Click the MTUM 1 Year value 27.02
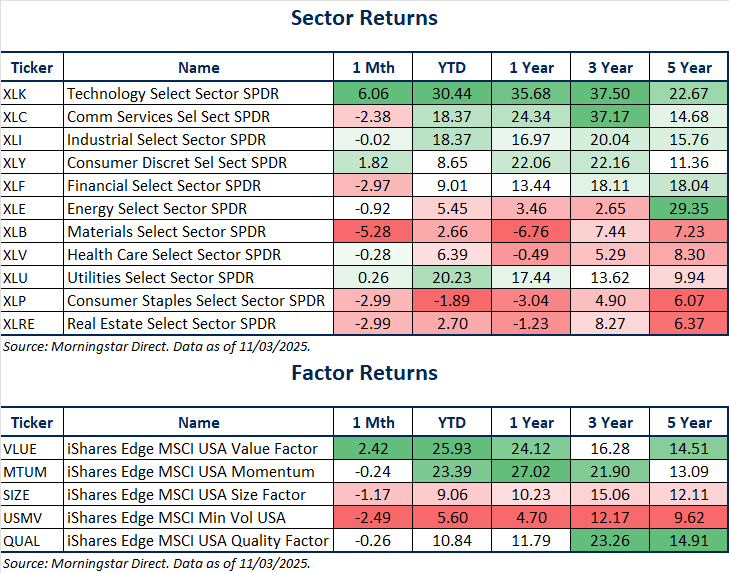This screenshot has width=729, height=573. tap(532, 471)
